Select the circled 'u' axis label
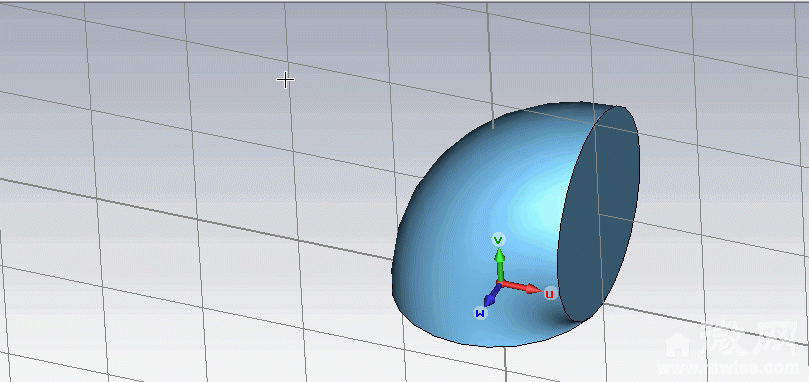809x382 pixels. tap(550, 294)
